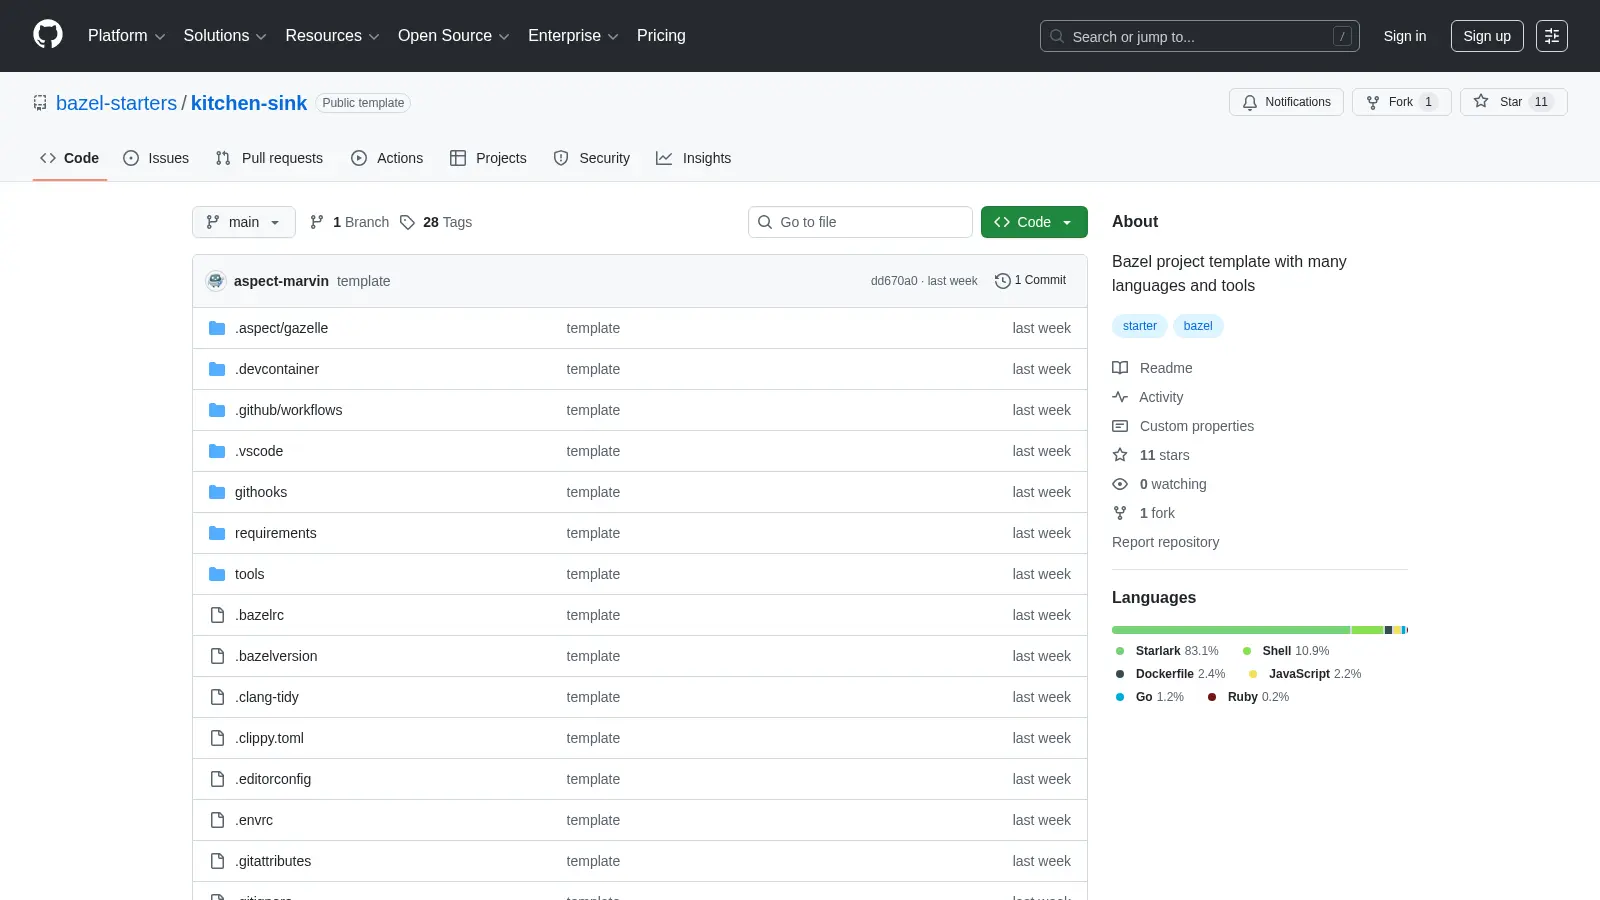Viewport: 1600px width, 900px height.
Task: Click the Shell 10.9% language entry
Action: [1286, 651]
